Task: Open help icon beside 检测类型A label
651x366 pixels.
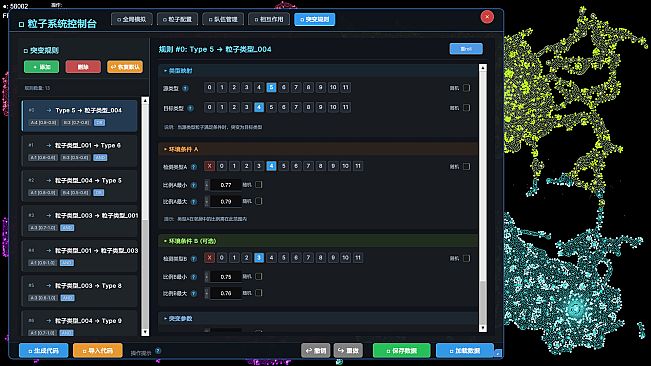Action: pyautogui.click(x=193, y=167)
